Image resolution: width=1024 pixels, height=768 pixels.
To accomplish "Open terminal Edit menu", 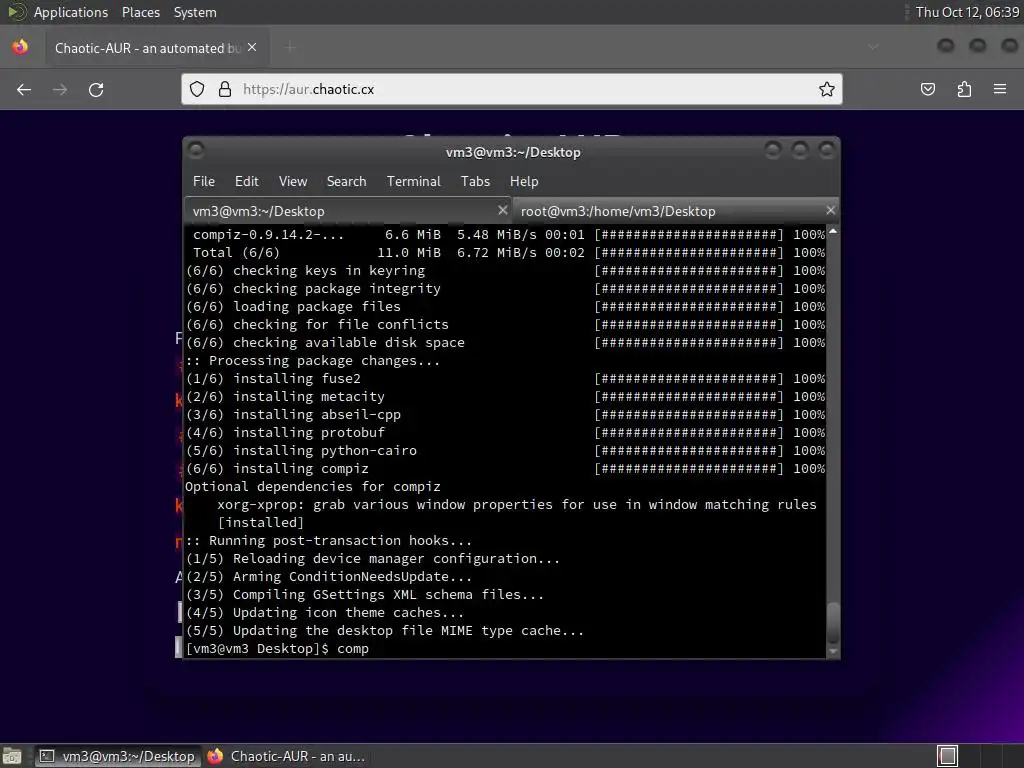I will (246, 182).
